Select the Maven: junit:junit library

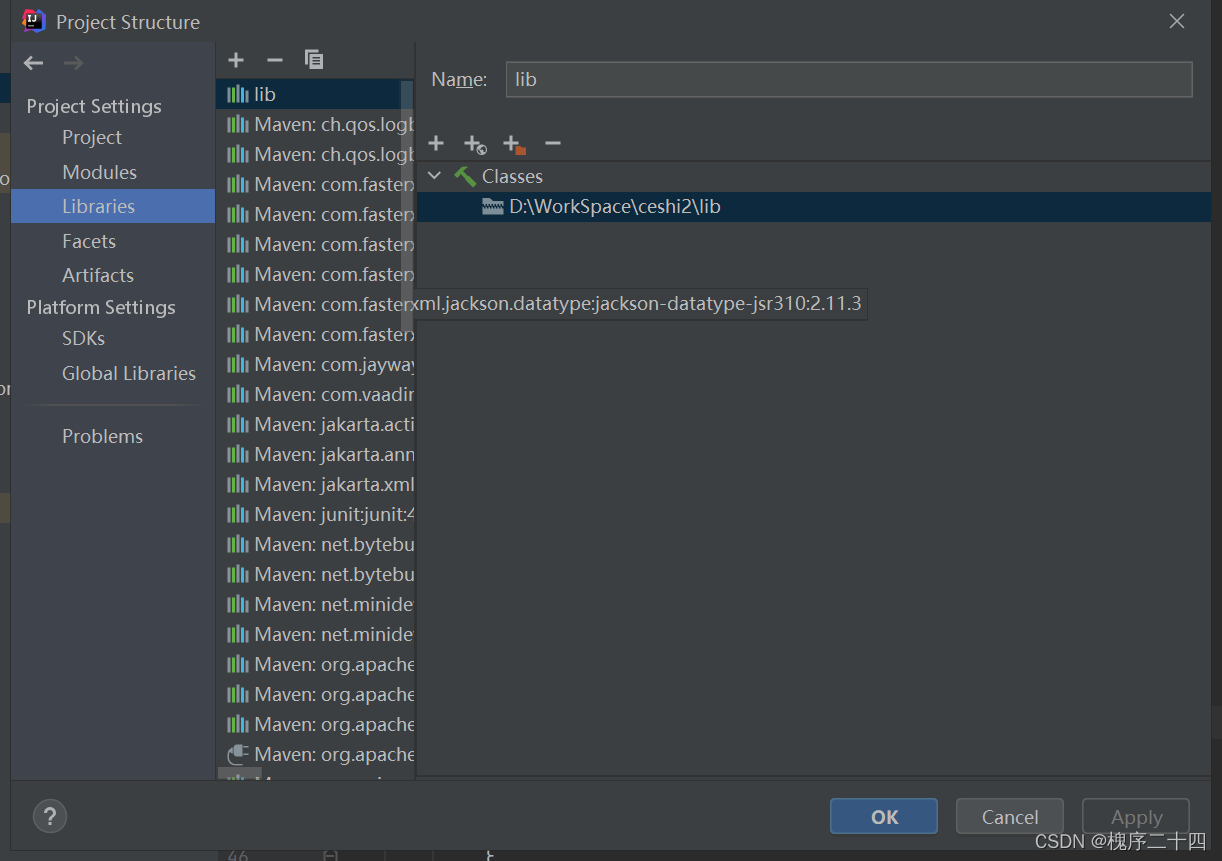[x=315, y=514]
